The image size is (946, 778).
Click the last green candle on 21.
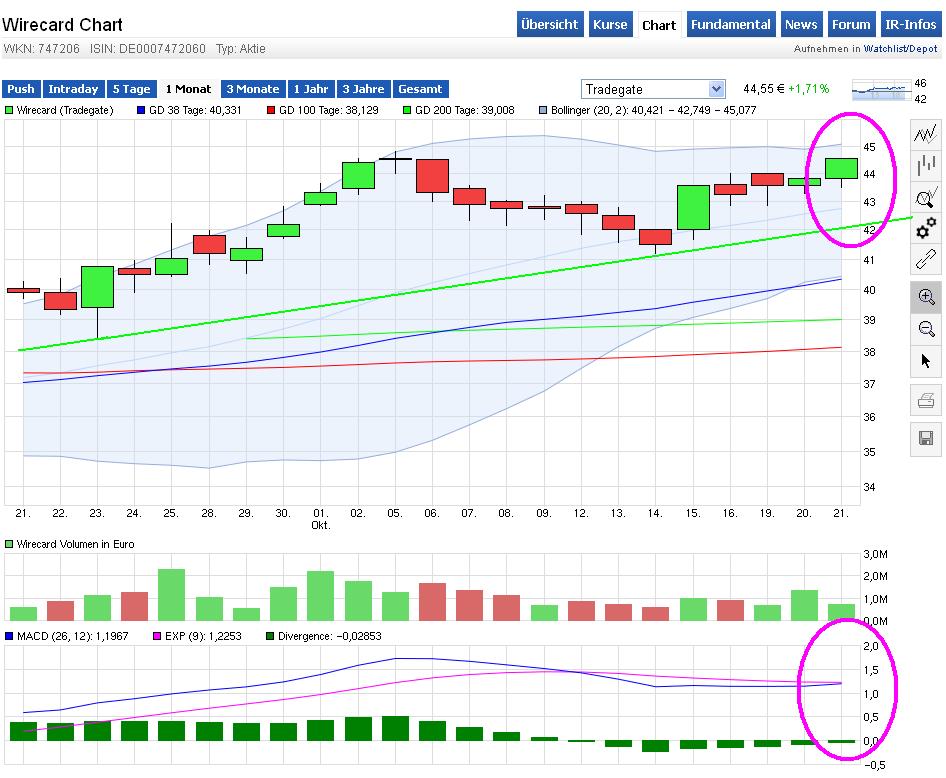point(842,168)
